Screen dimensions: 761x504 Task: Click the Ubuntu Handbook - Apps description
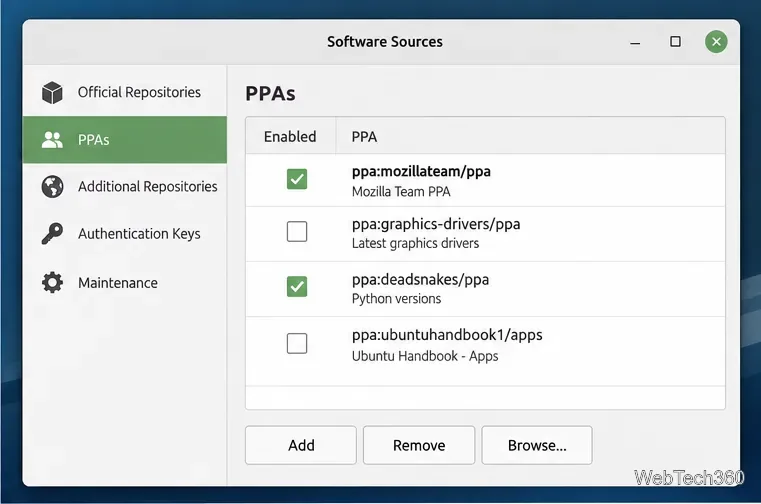coord(425,356)
